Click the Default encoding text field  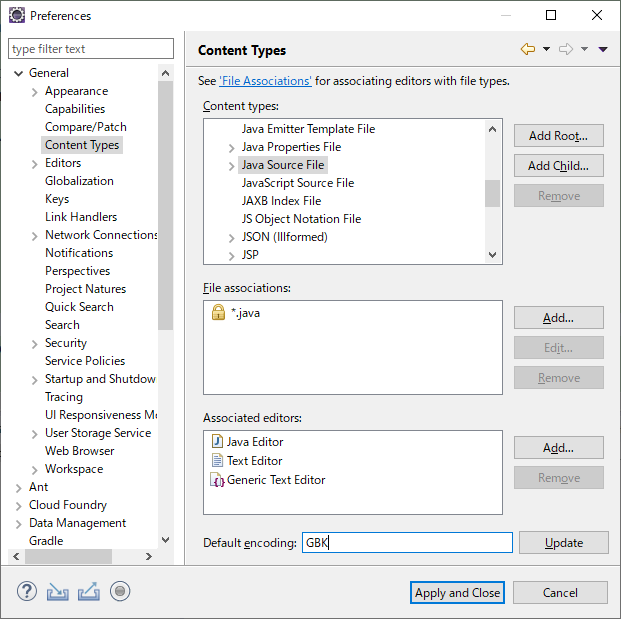[x=407, y=543]
